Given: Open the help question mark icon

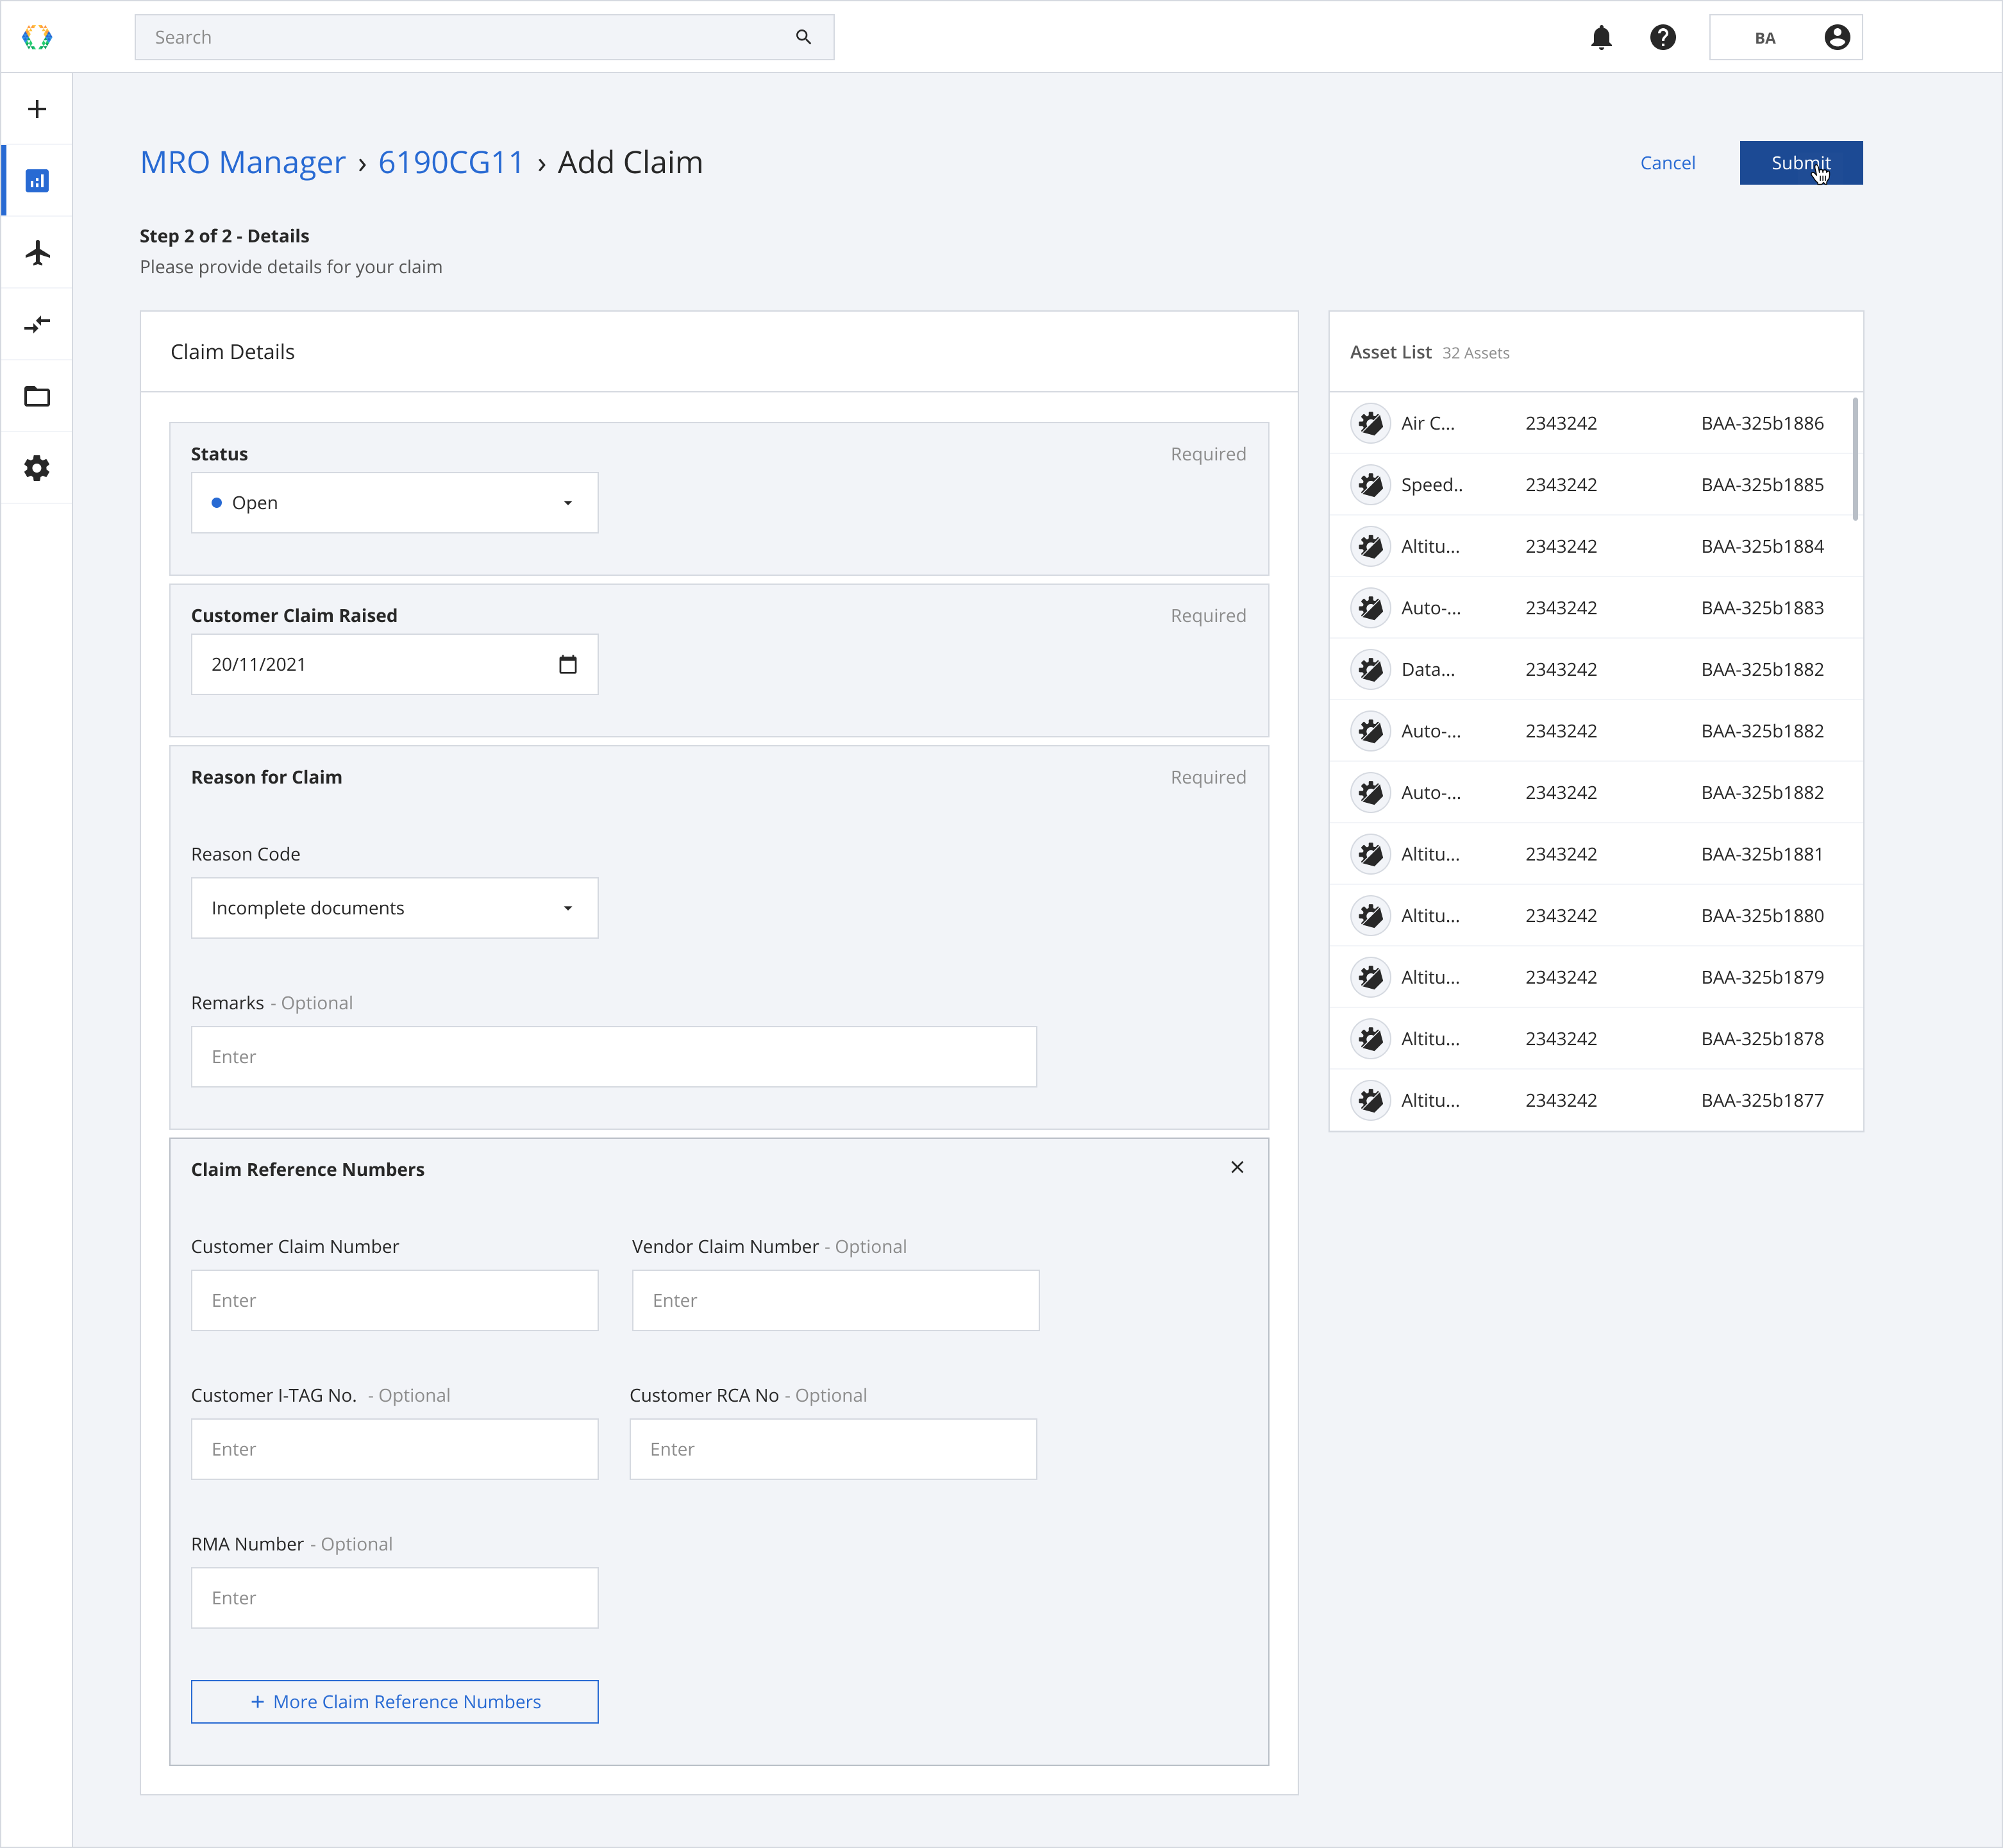Looking at the screenshot, I should coord(1662,37).
